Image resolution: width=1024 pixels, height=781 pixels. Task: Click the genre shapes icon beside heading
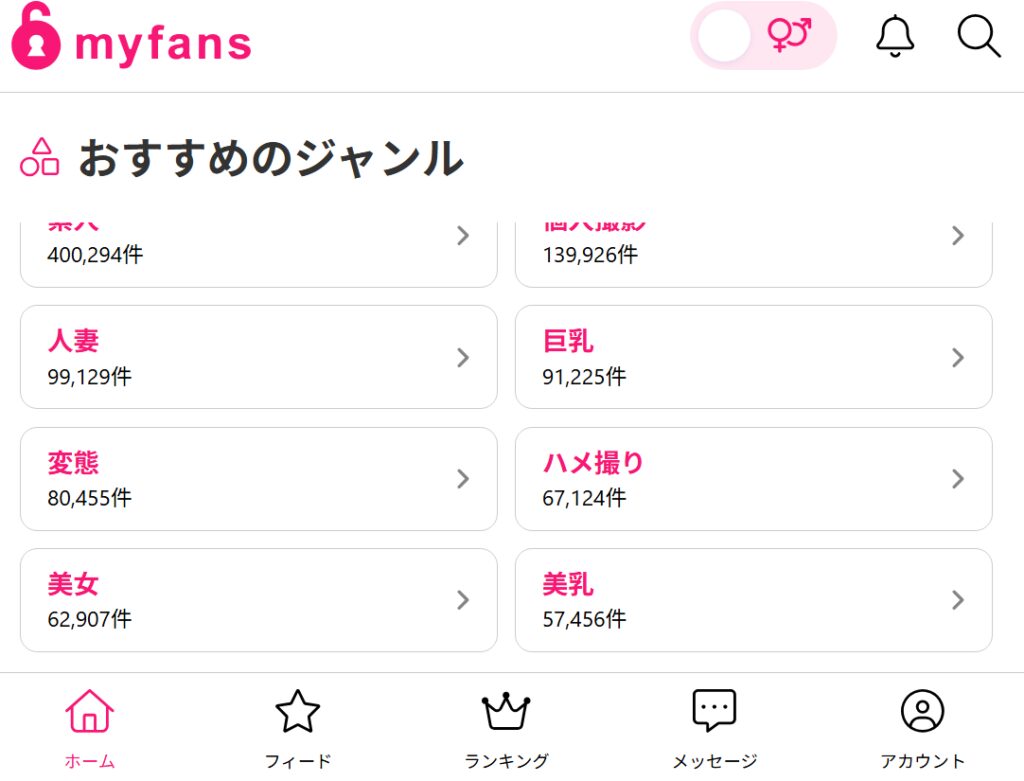coord(39,157)
